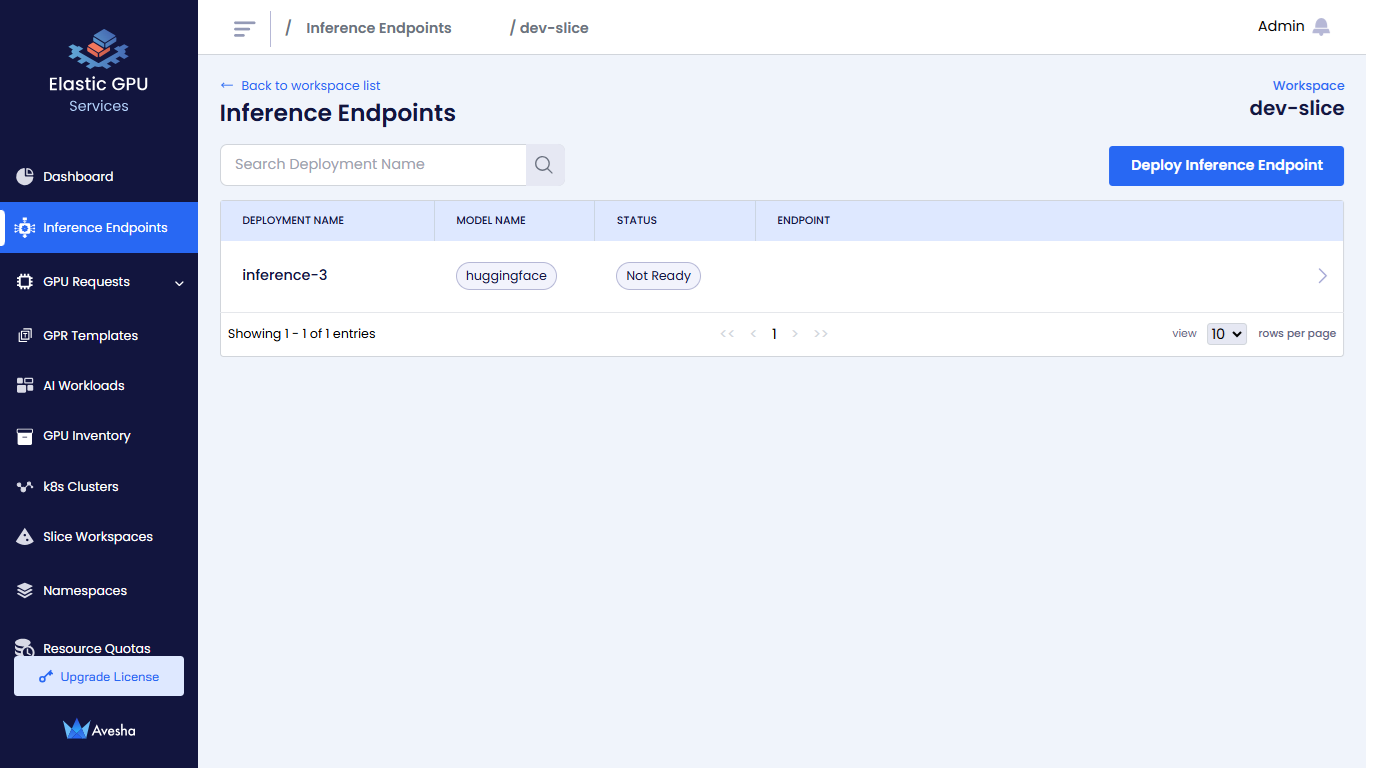Screen dimensions: 1375x782
Task: Open k8s Clusters in the sidebar
Action: coord(99,487)
